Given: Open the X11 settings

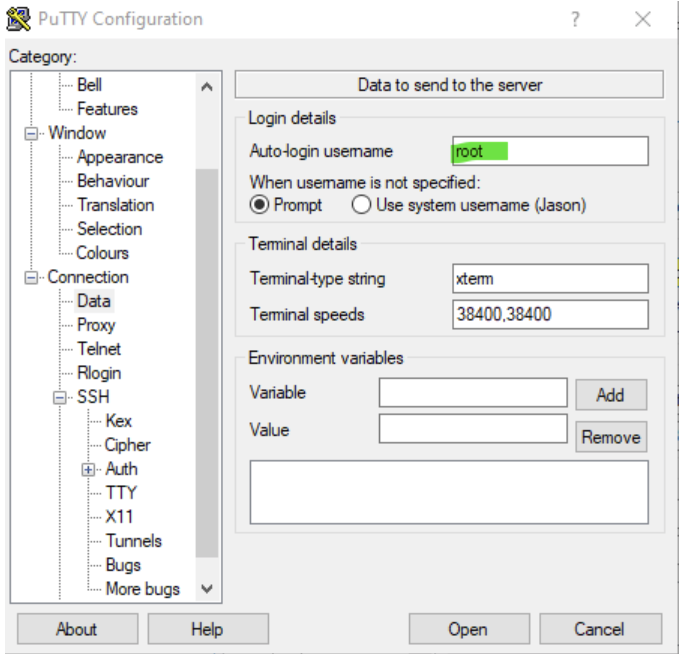Looking at the screenshot, I should pyautogui.click(x=119, y=517).
